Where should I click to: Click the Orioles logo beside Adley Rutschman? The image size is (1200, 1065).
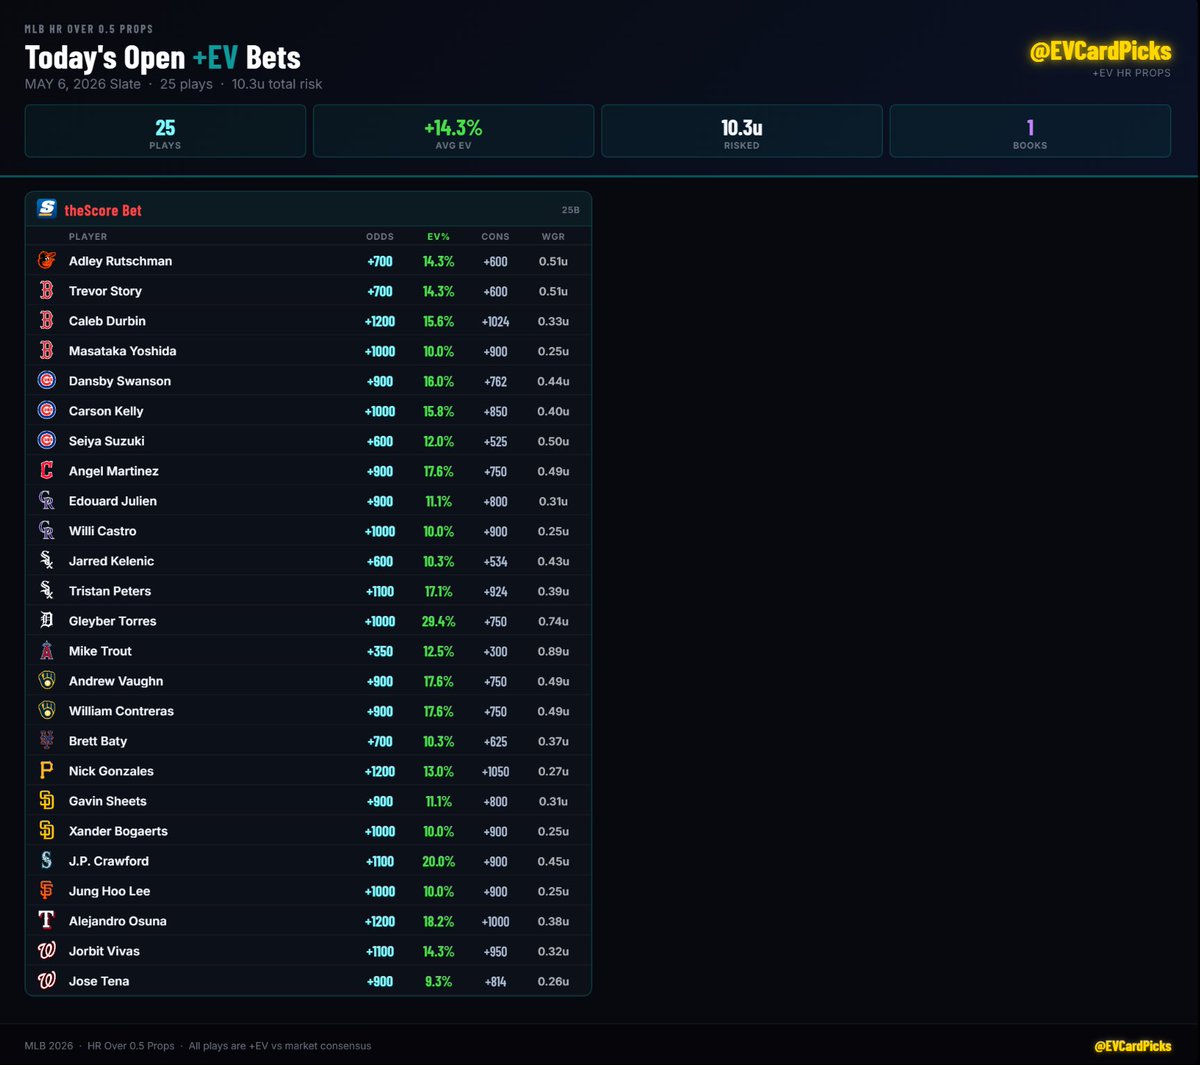click(x=47, y=260)
